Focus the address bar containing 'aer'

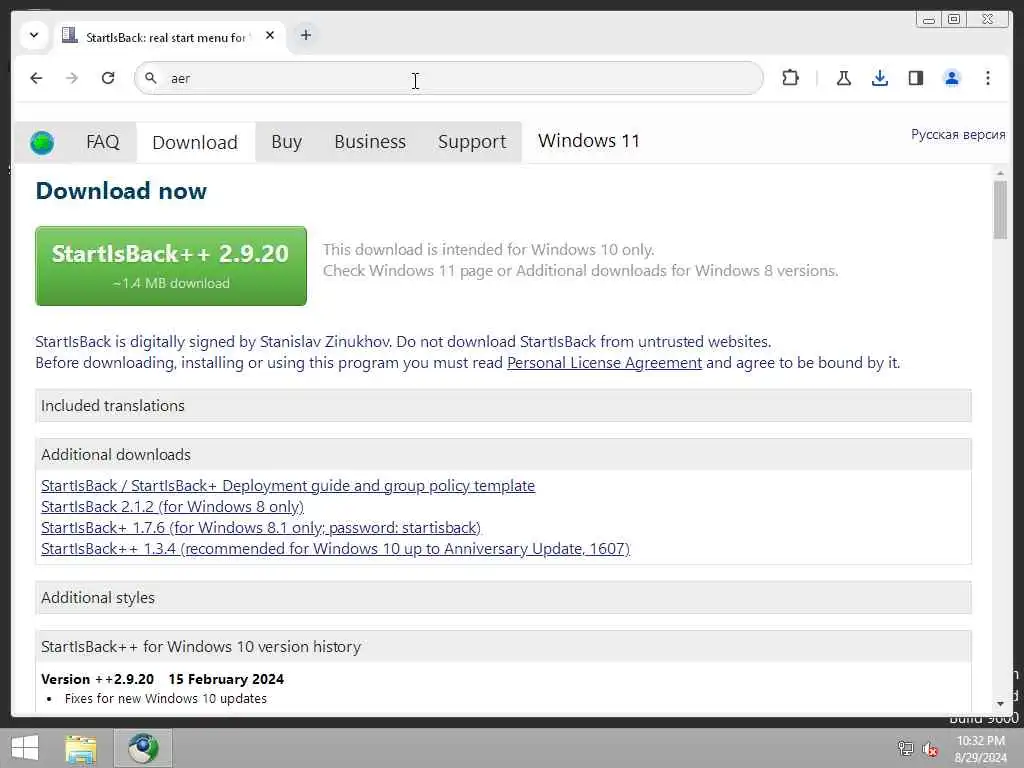click(449, 78)
